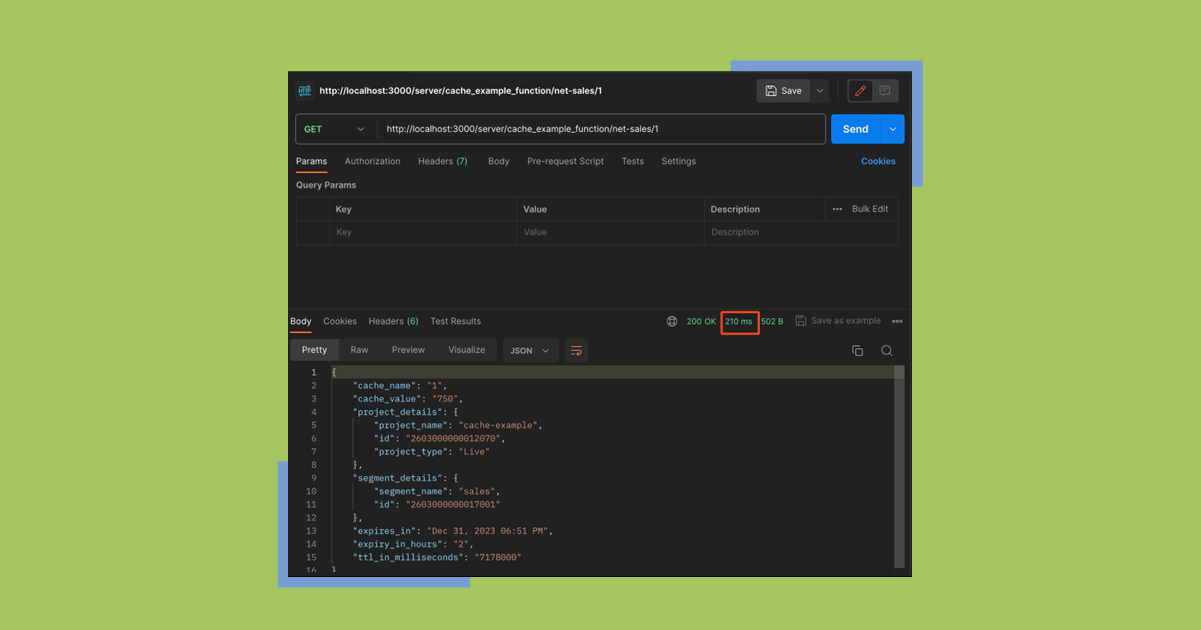1201x630 pixels.
Task: Open the response Cookies tab
Action: click(340, 321)
